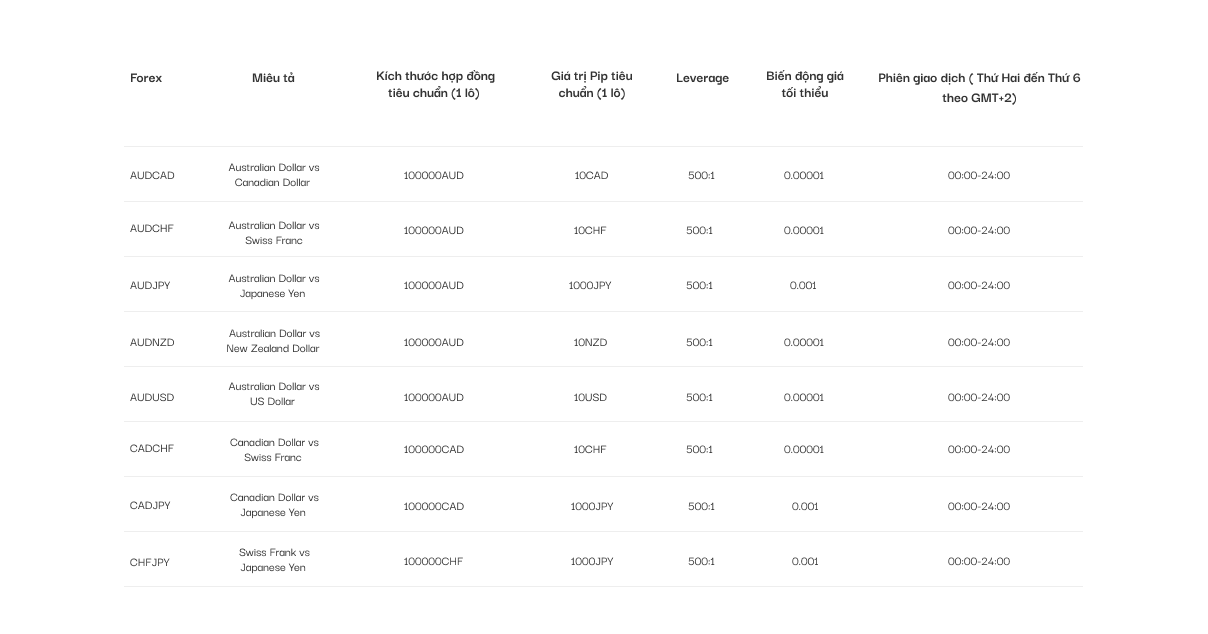Screen dimensions: 1208x634
Task: Click the AUDCAD symbol cell
Action: tap(152, 175)
